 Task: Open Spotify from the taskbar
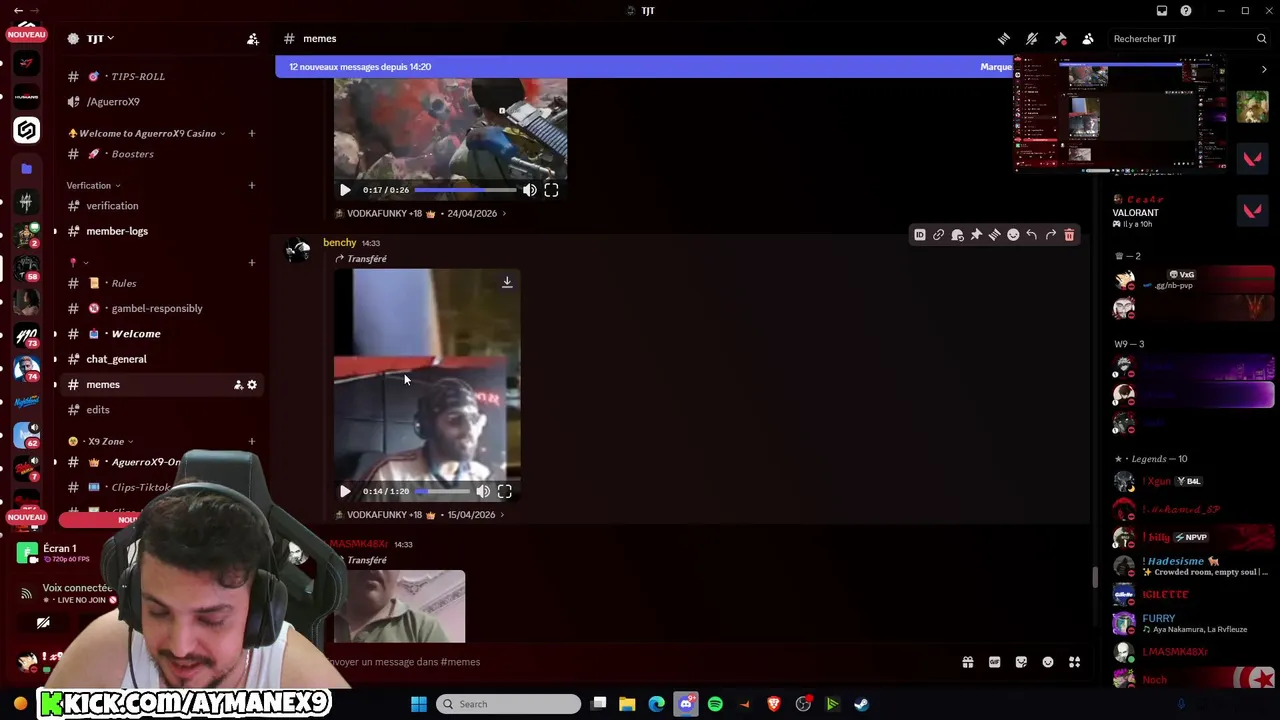tap(715, 704)
